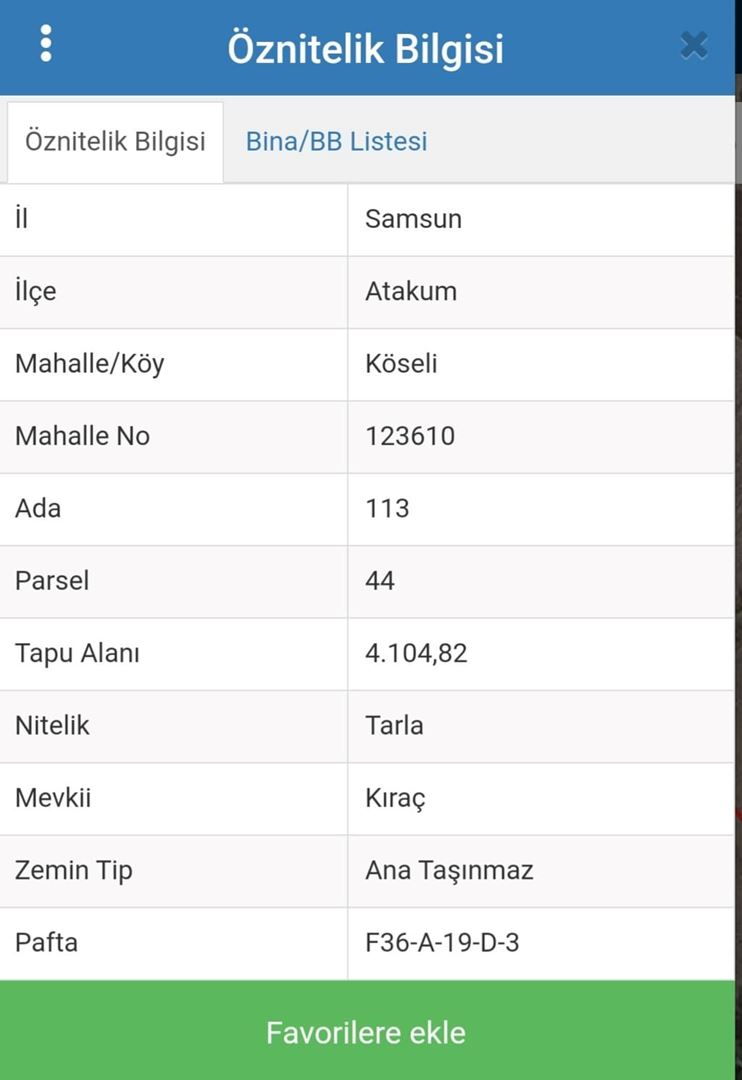
Task: Switch to the Öznitelik Bilgisi tab
Action: click(115, 141)
